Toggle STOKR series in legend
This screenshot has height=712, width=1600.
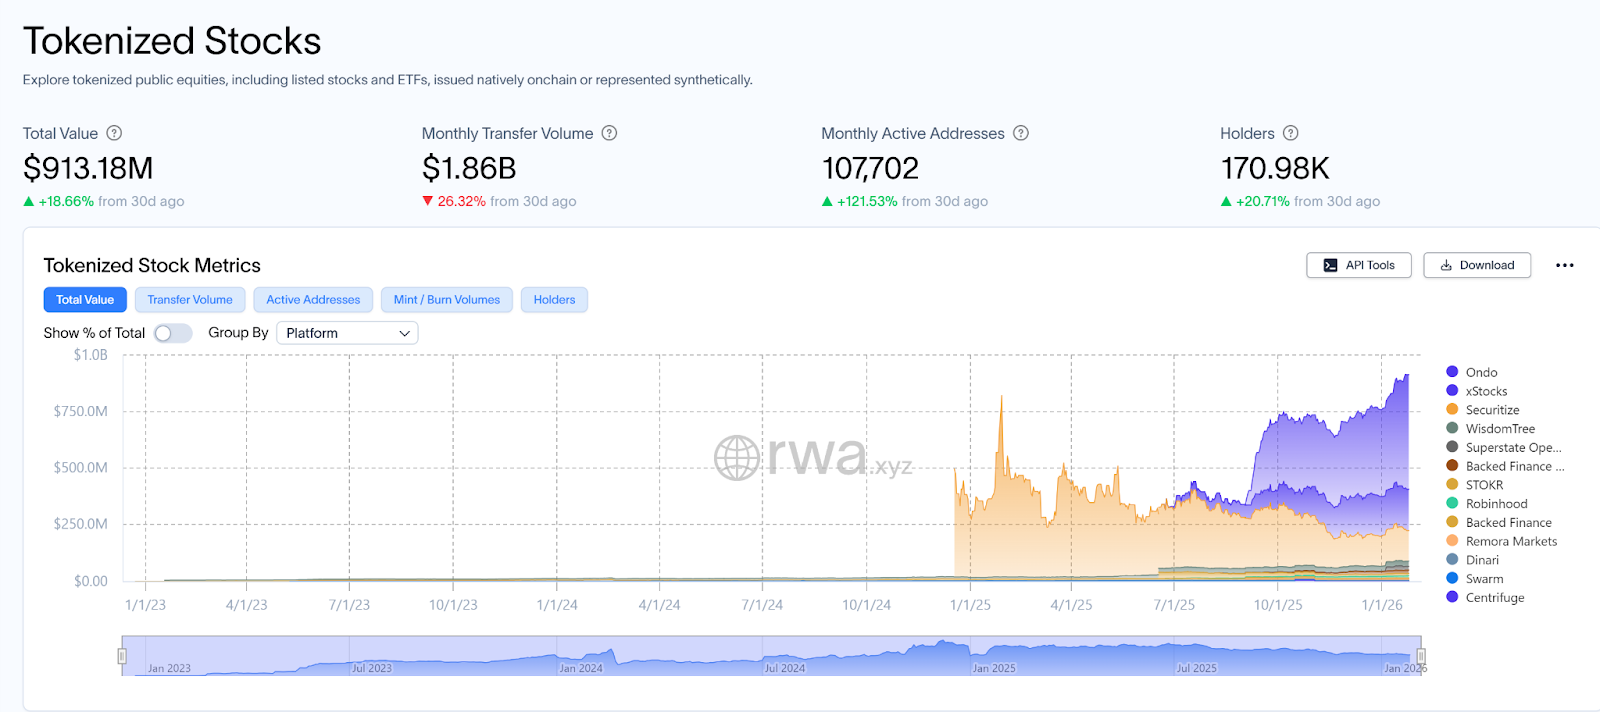click(x=1475, y=485)
